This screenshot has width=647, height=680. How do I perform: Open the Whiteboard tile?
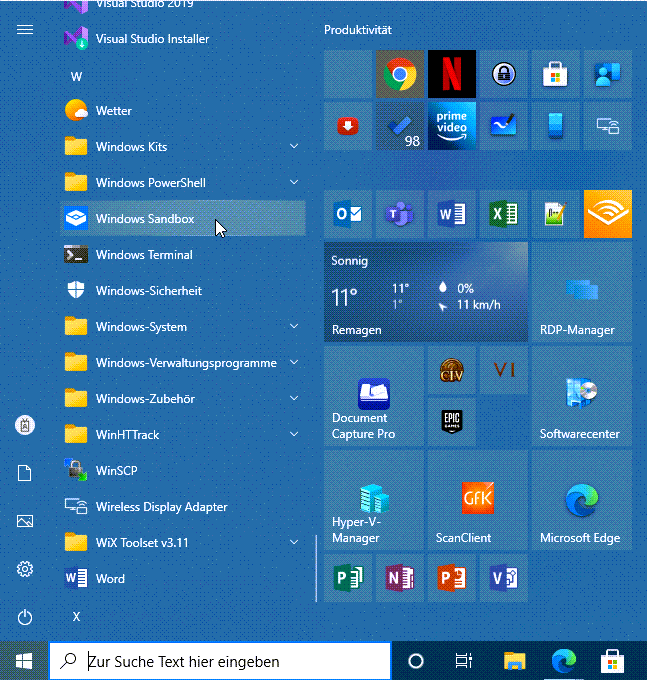[x=504, y=126]
